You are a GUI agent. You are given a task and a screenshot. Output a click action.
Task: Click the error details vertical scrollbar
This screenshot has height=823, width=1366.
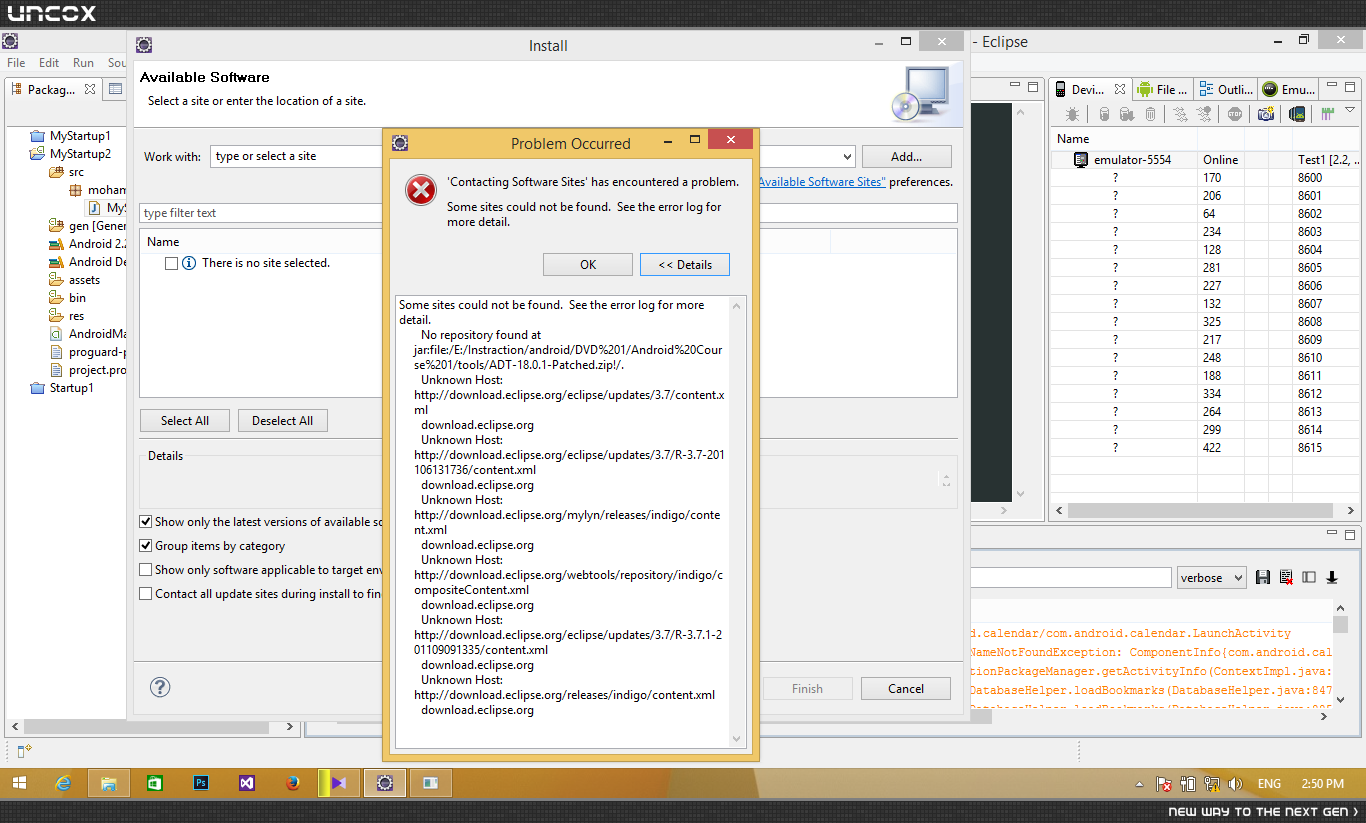[737, 522]
